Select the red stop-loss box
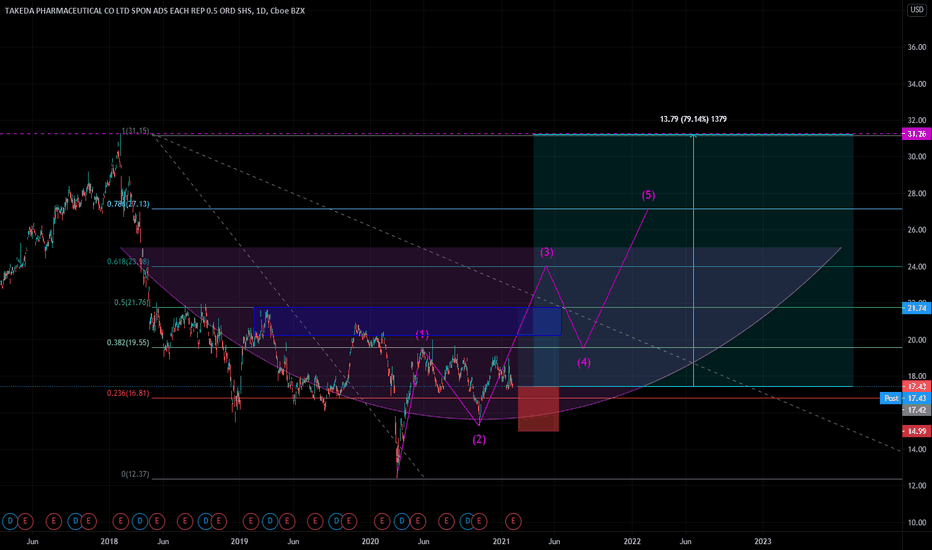 [539, 409]
